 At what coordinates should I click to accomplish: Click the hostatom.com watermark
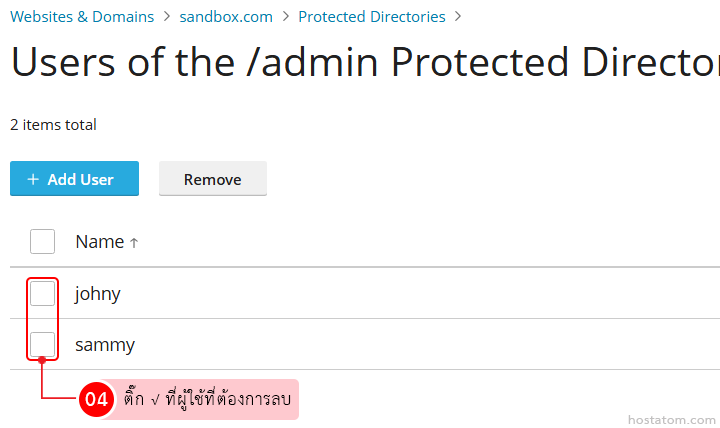(x=671, y=419)
